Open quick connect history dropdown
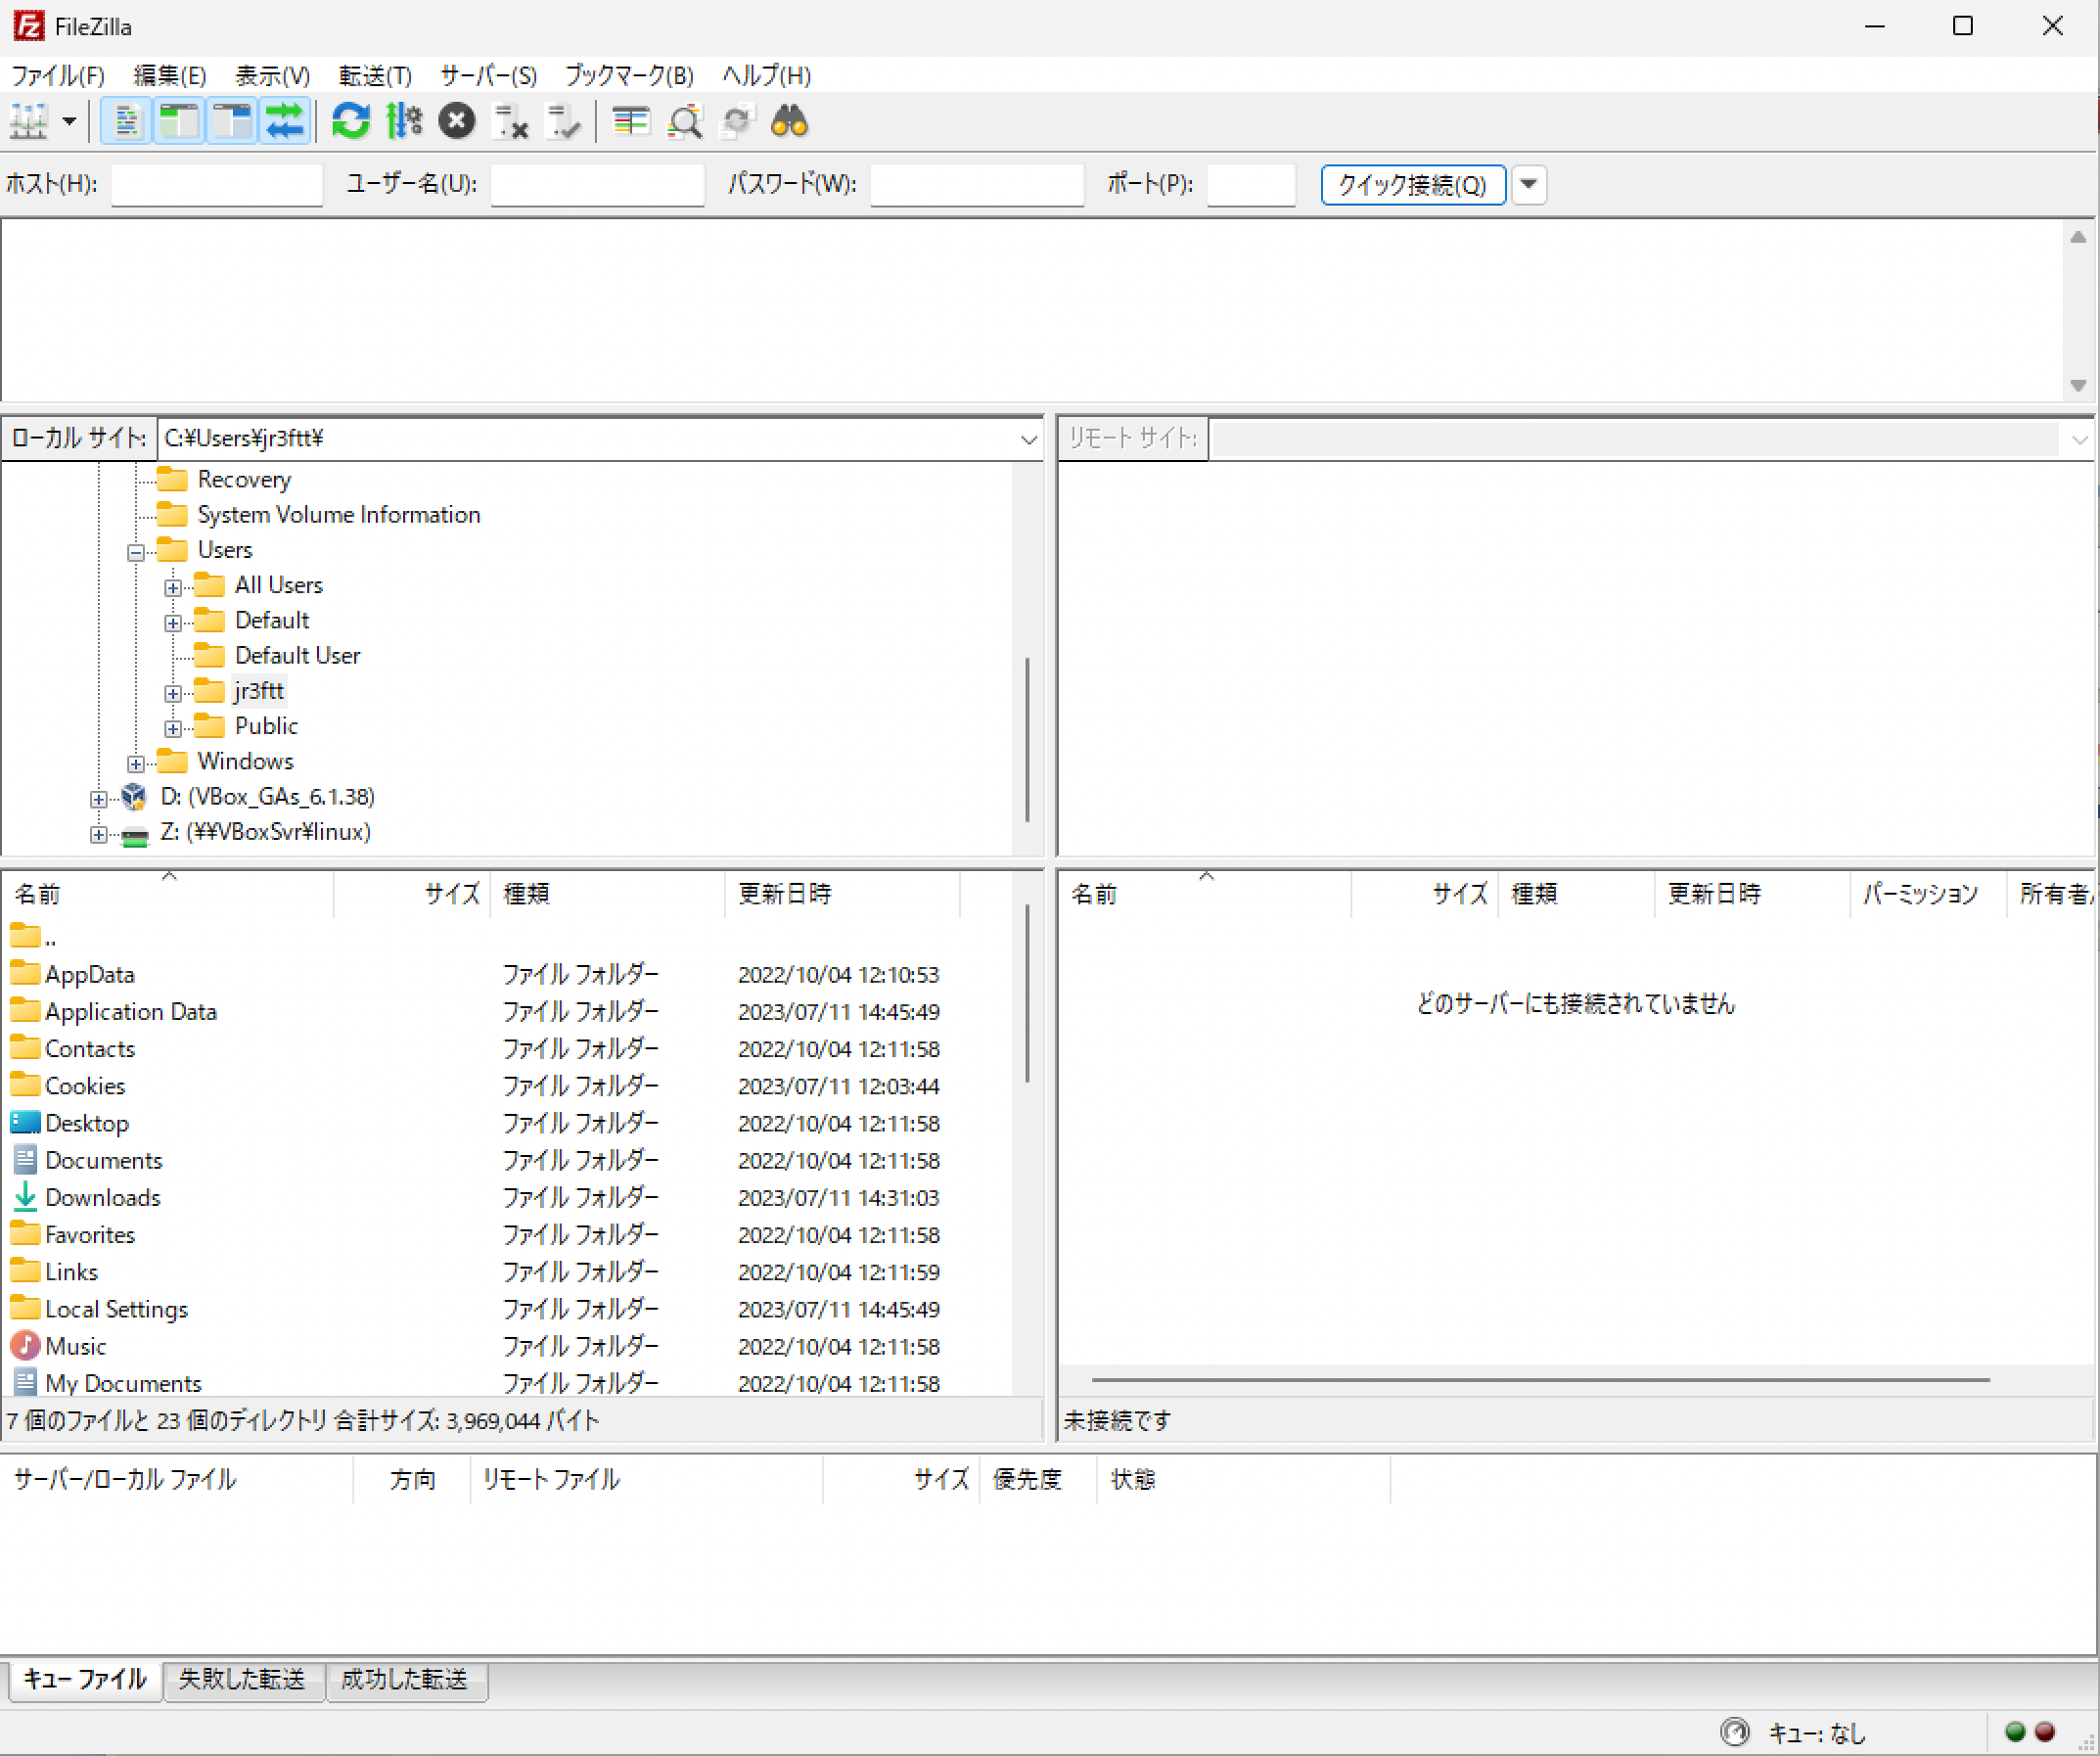 tap(1529, 185)
